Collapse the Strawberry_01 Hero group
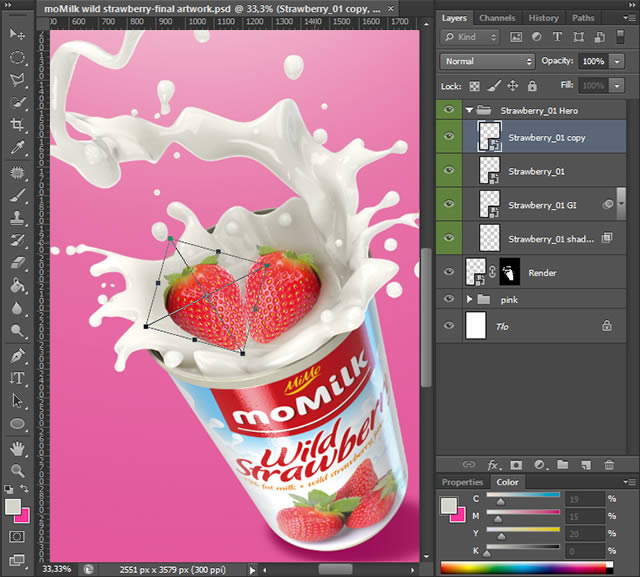The height and width of the screenshot is (577, 640). (469, 110)
